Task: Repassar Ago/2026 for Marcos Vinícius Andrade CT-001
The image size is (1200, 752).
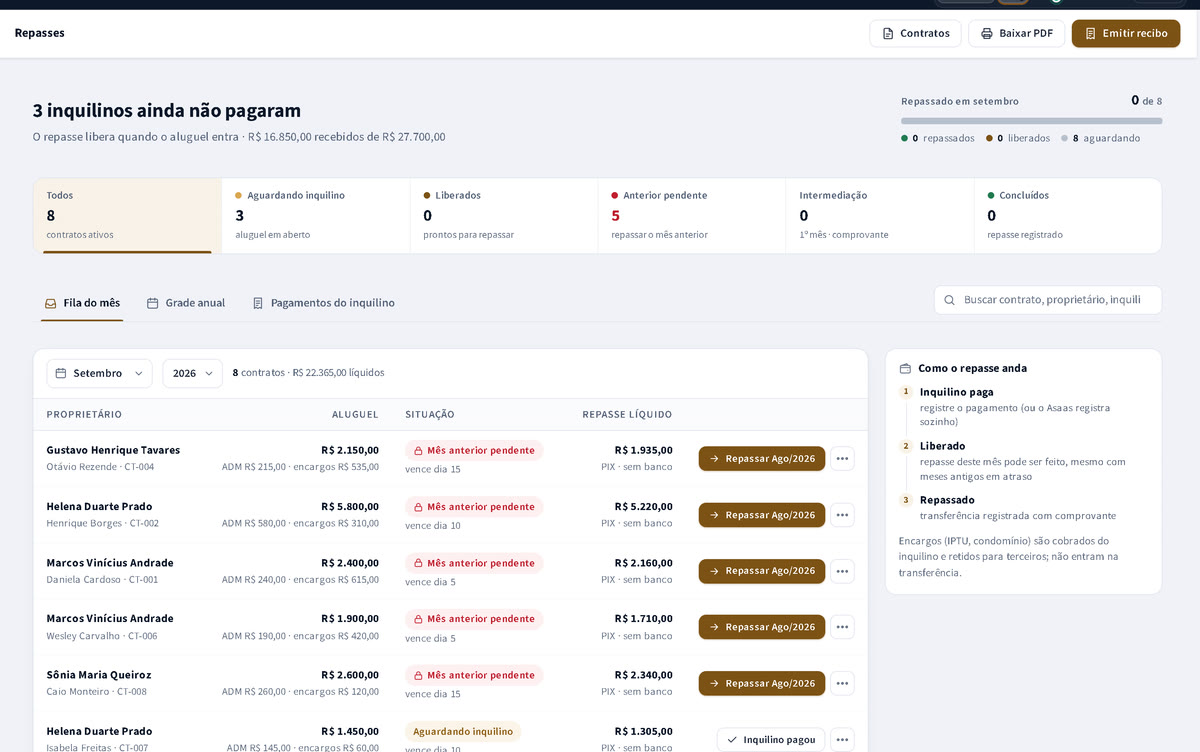Action: click(762, 571)
